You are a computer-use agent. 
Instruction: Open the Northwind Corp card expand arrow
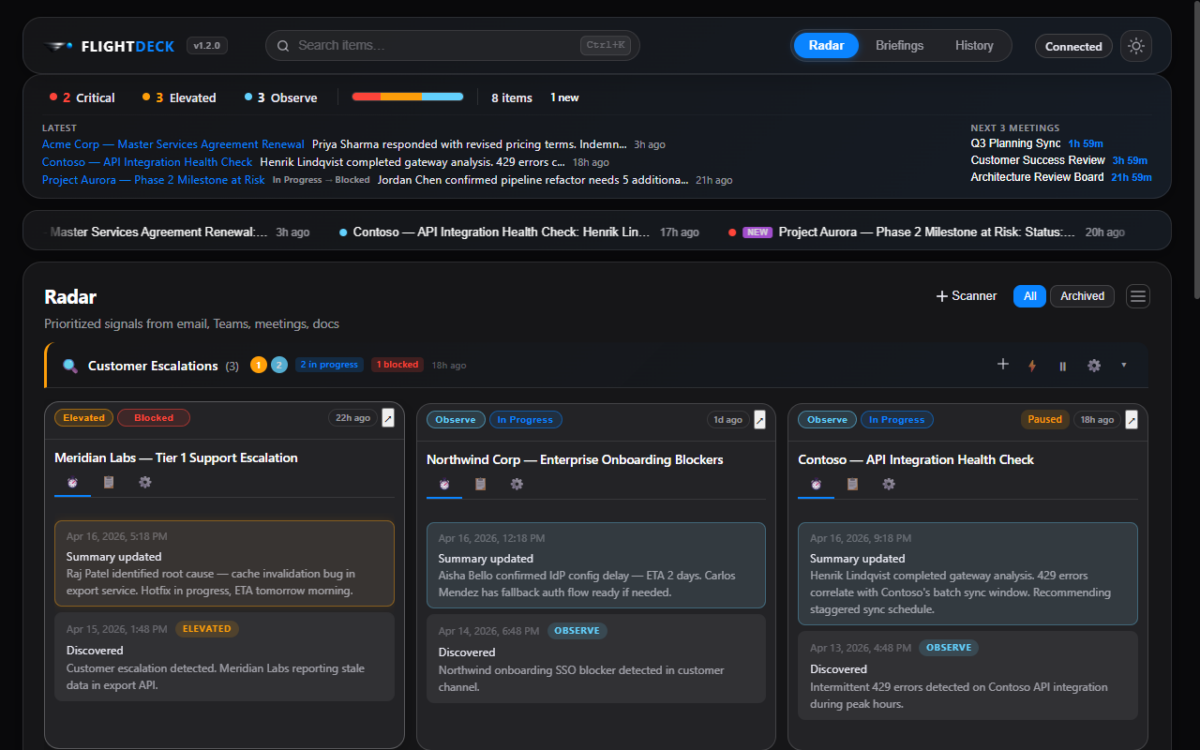click(x=760, y=420)
